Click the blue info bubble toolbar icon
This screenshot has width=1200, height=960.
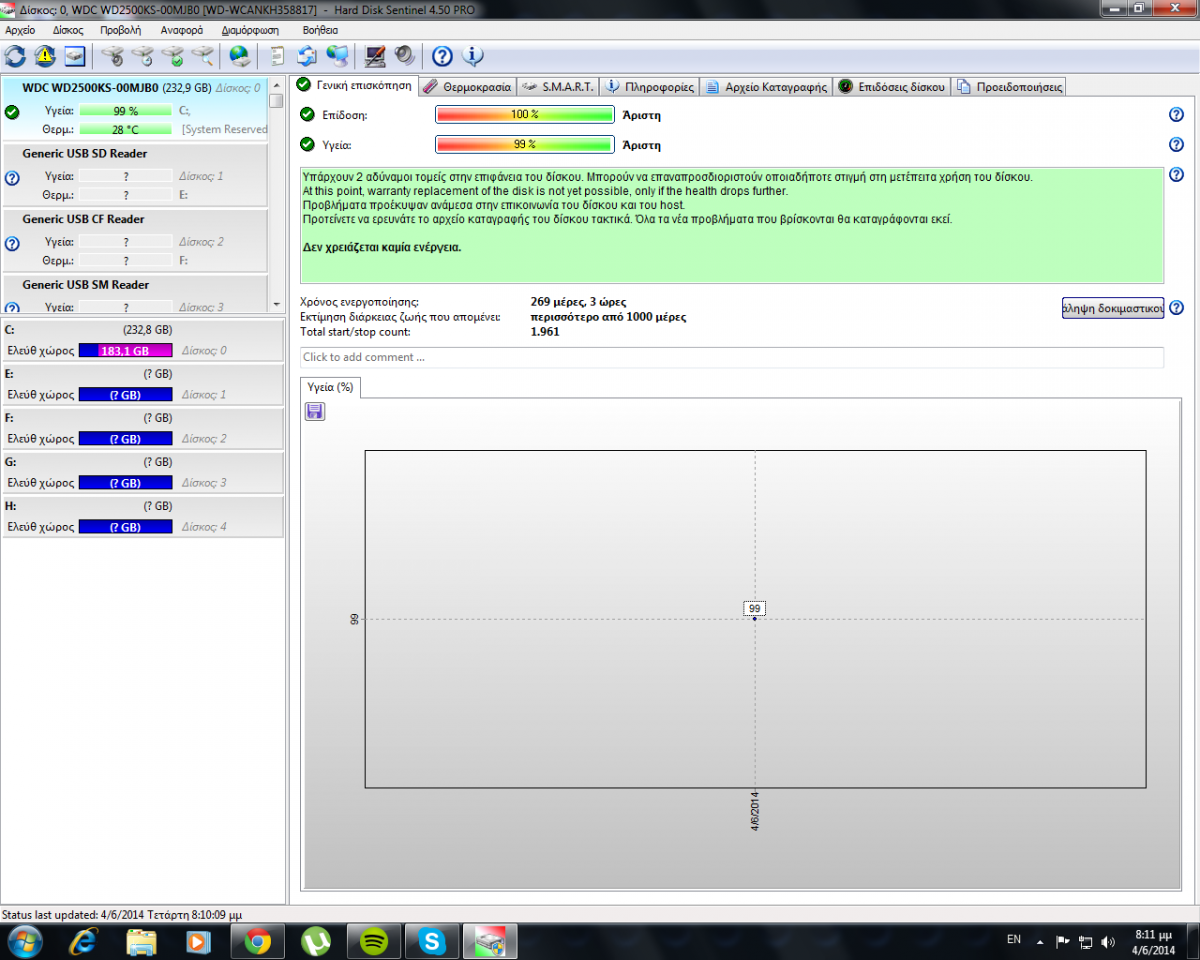pyautogui.click(x=473, y=55)
